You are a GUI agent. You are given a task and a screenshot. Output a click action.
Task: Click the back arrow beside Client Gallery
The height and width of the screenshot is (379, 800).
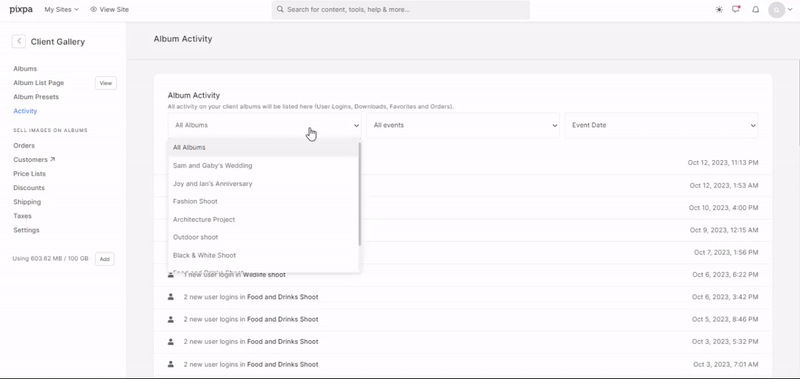pos(19,41)
